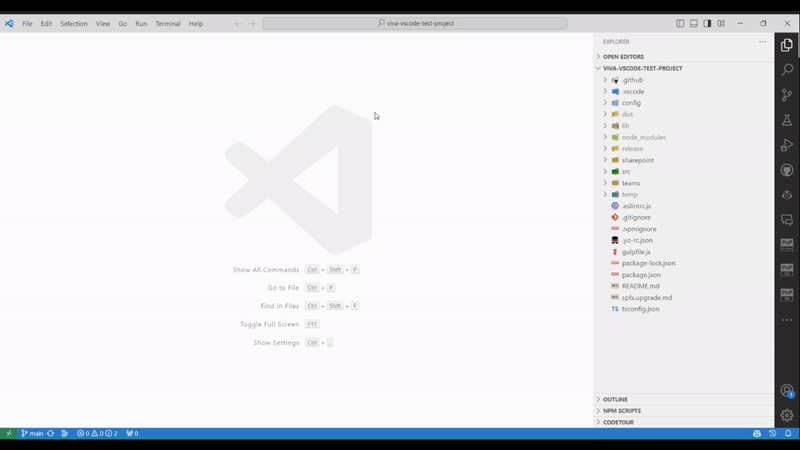Click the history clock icon in status bar
The height and width of the screenshot is (450, 800).
coord(772,433)
